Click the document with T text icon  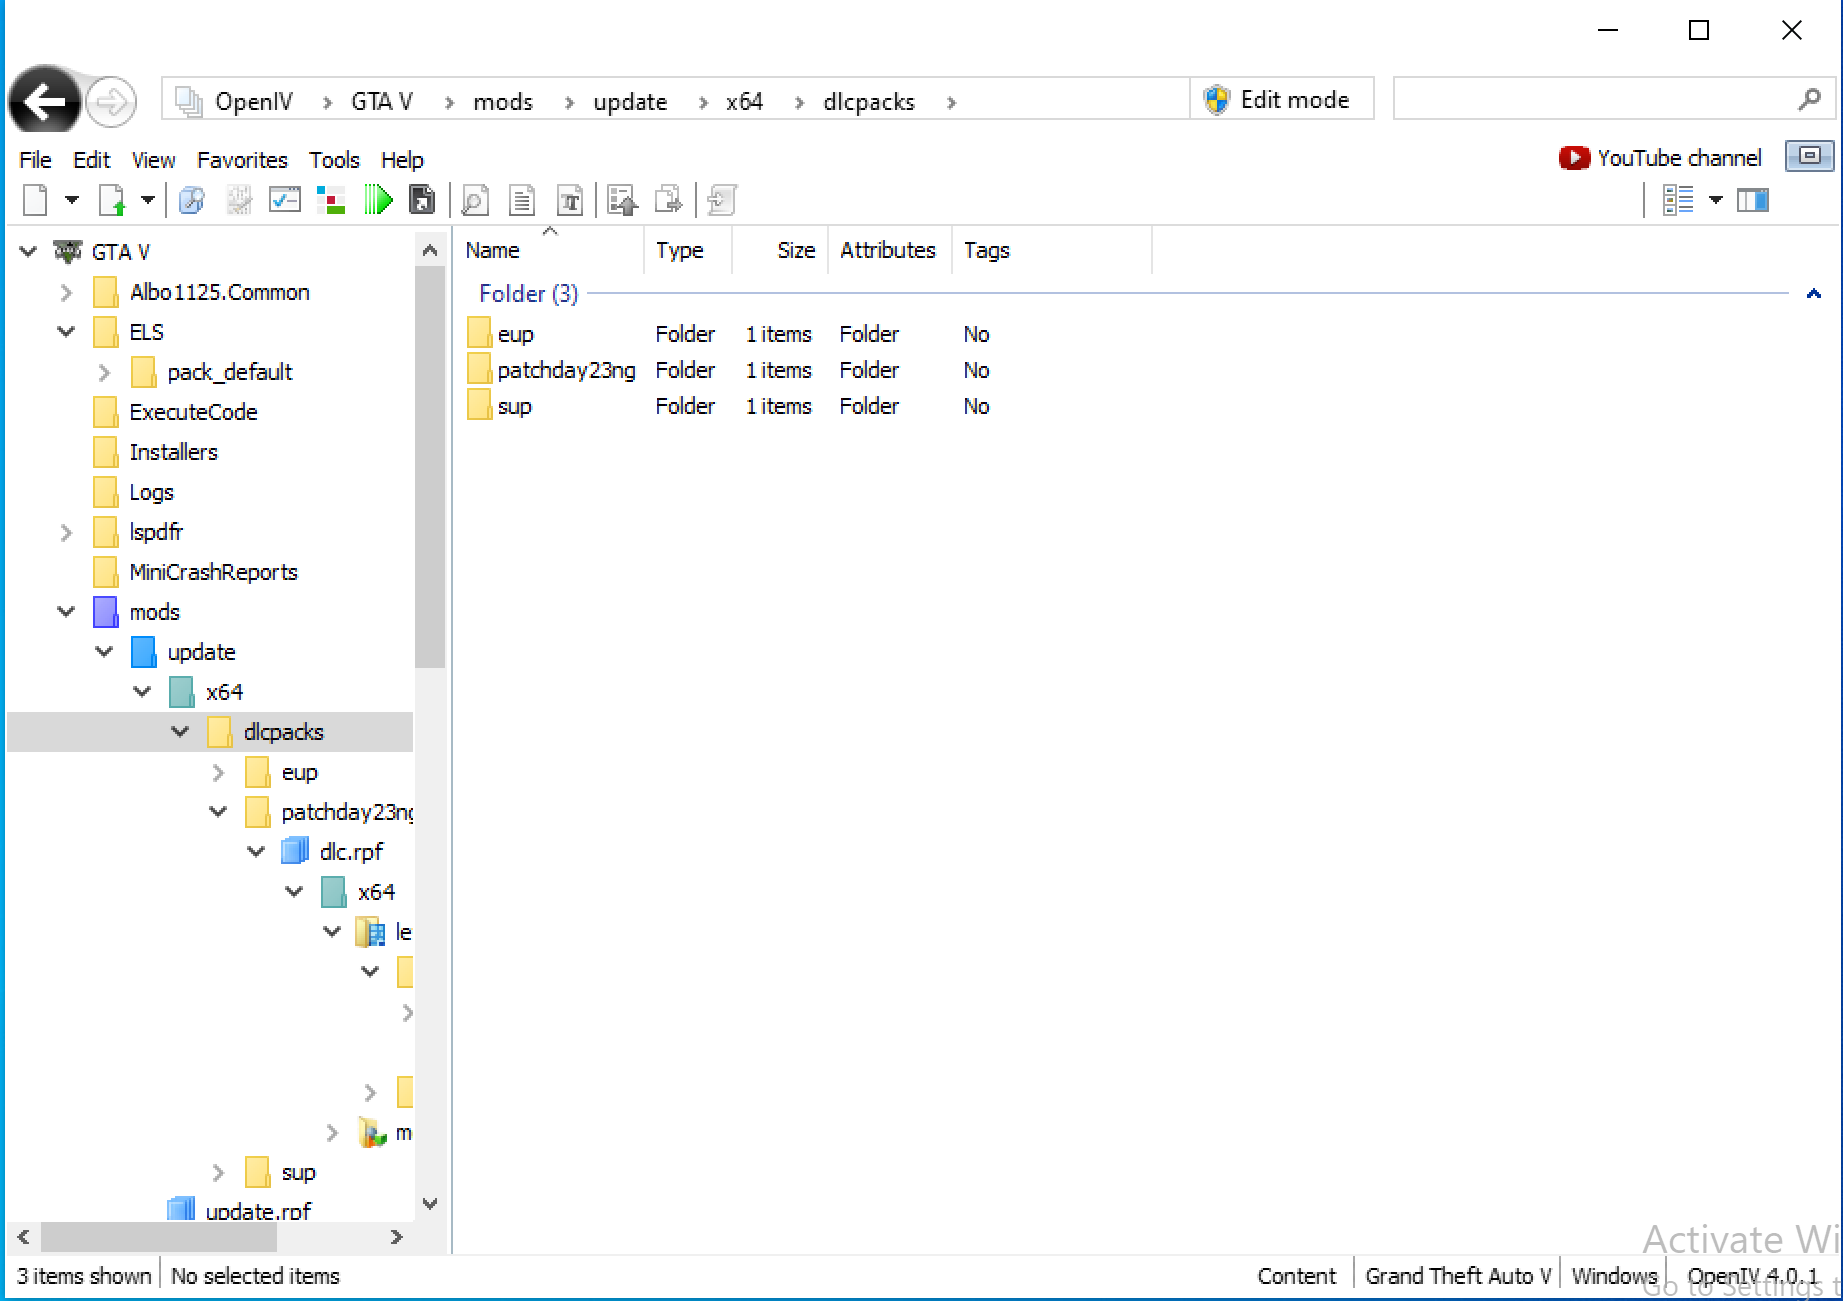click(x=570, y=200)
